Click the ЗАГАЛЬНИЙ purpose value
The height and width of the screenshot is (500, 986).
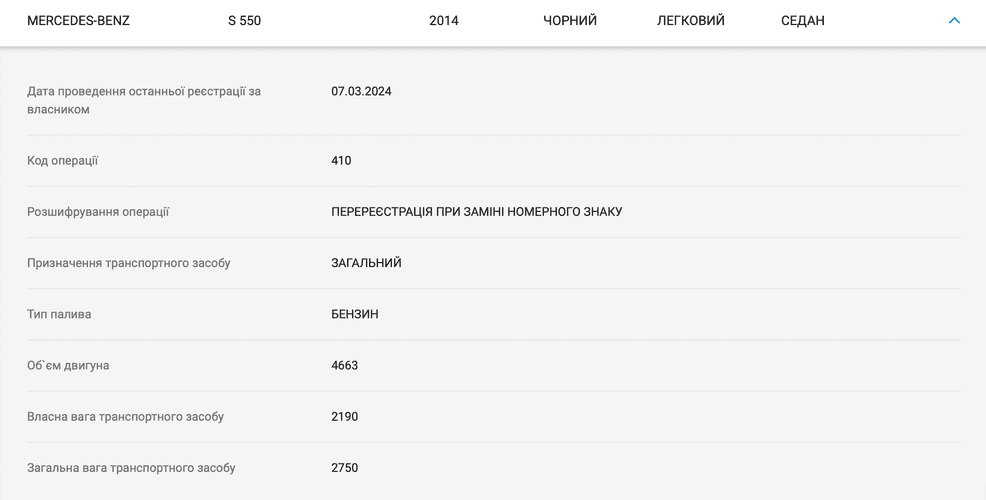tap(366, 263)
